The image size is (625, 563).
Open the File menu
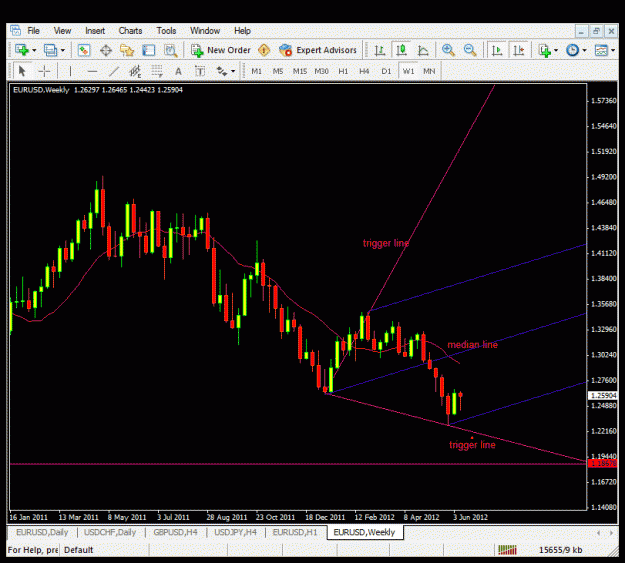pos(33,31)
